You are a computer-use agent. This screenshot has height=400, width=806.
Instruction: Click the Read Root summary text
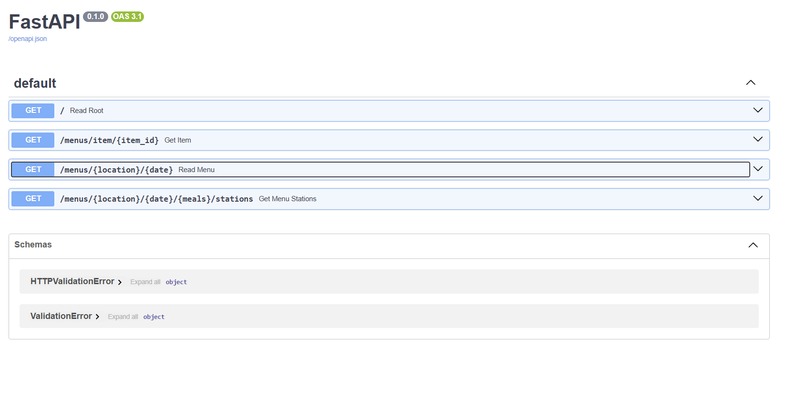(86, 111)
